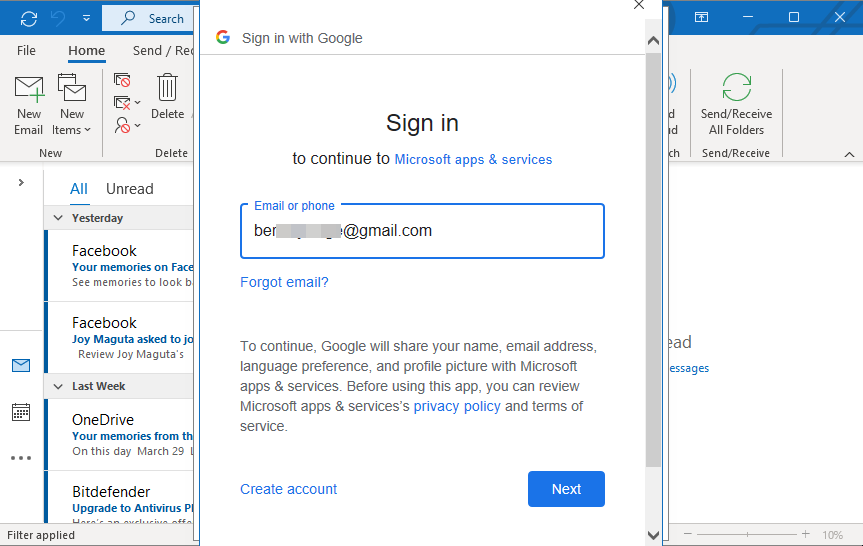Click the Forgot email? link
Screen dimensions: 863x546
coord(284,282)
